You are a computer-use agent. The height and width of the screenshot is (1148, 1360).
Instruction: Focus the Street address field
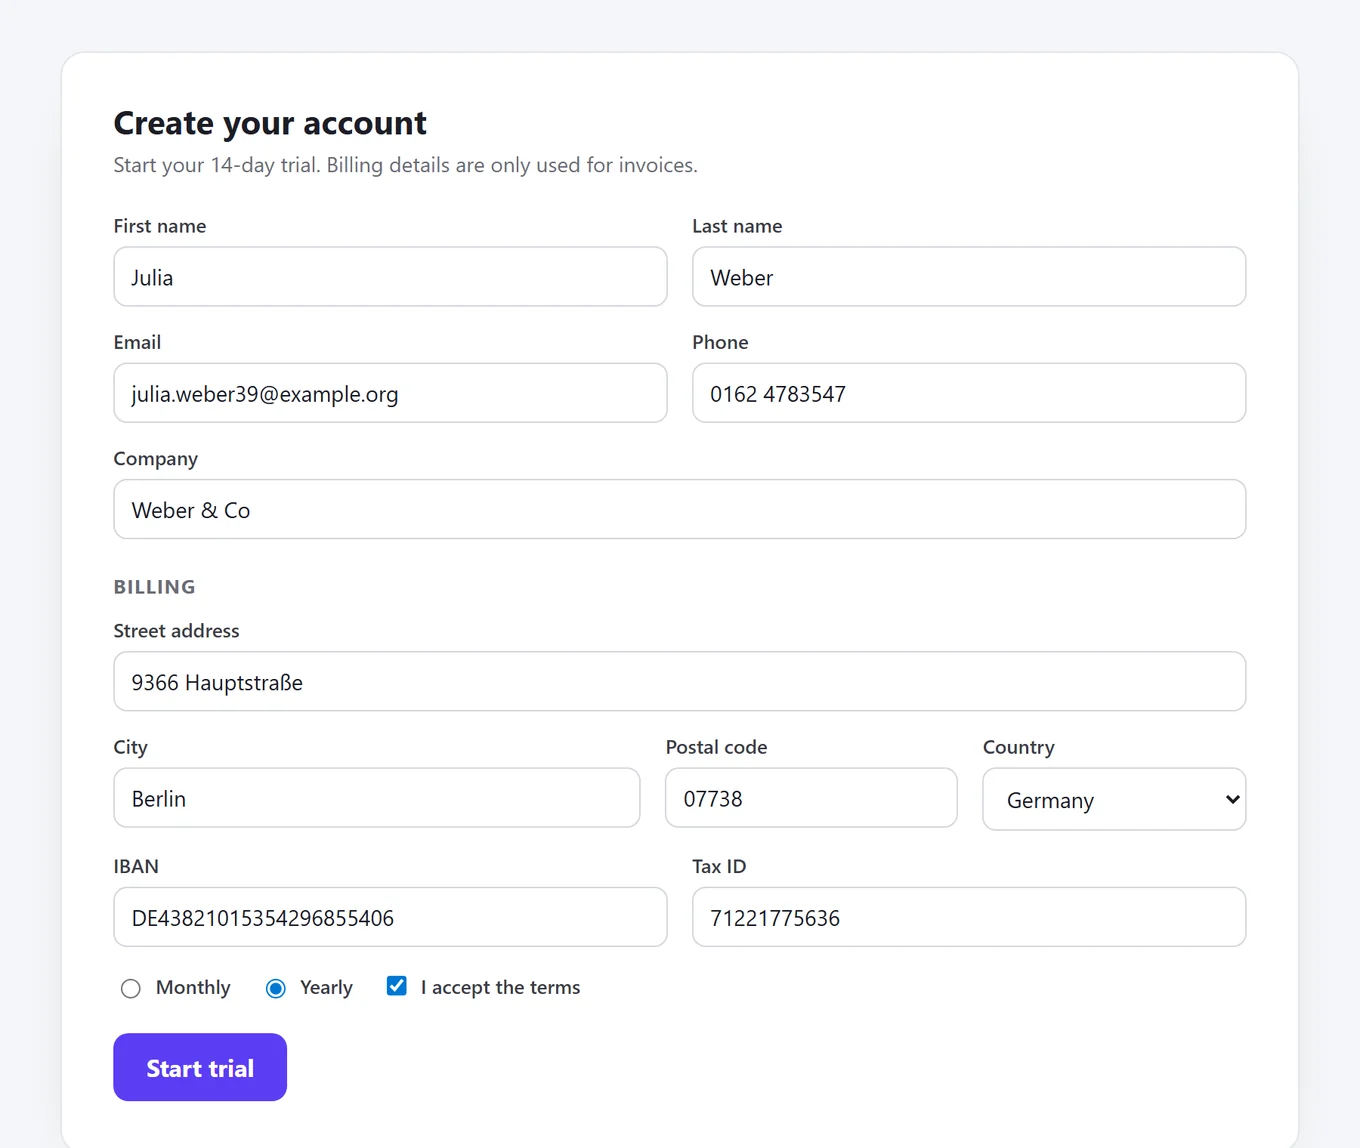tap(680, 682)
